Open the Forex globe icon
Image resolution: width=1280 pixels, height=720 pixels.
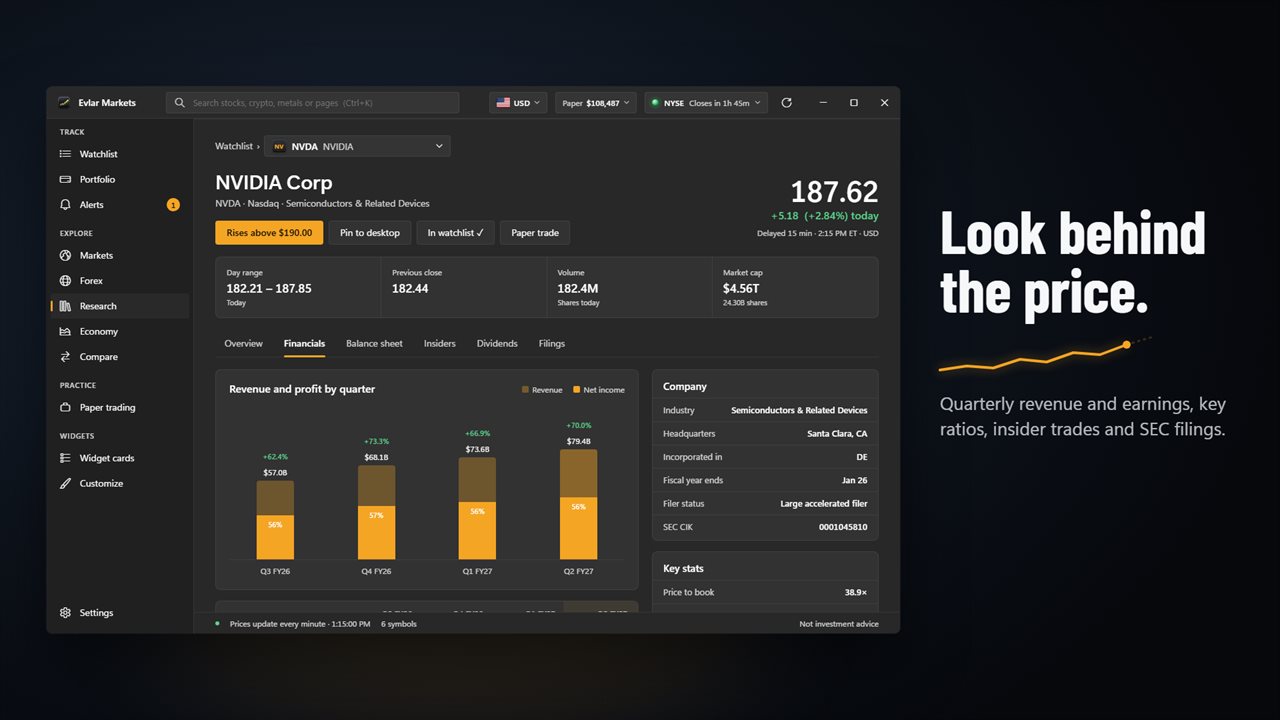tap(66, 281)
